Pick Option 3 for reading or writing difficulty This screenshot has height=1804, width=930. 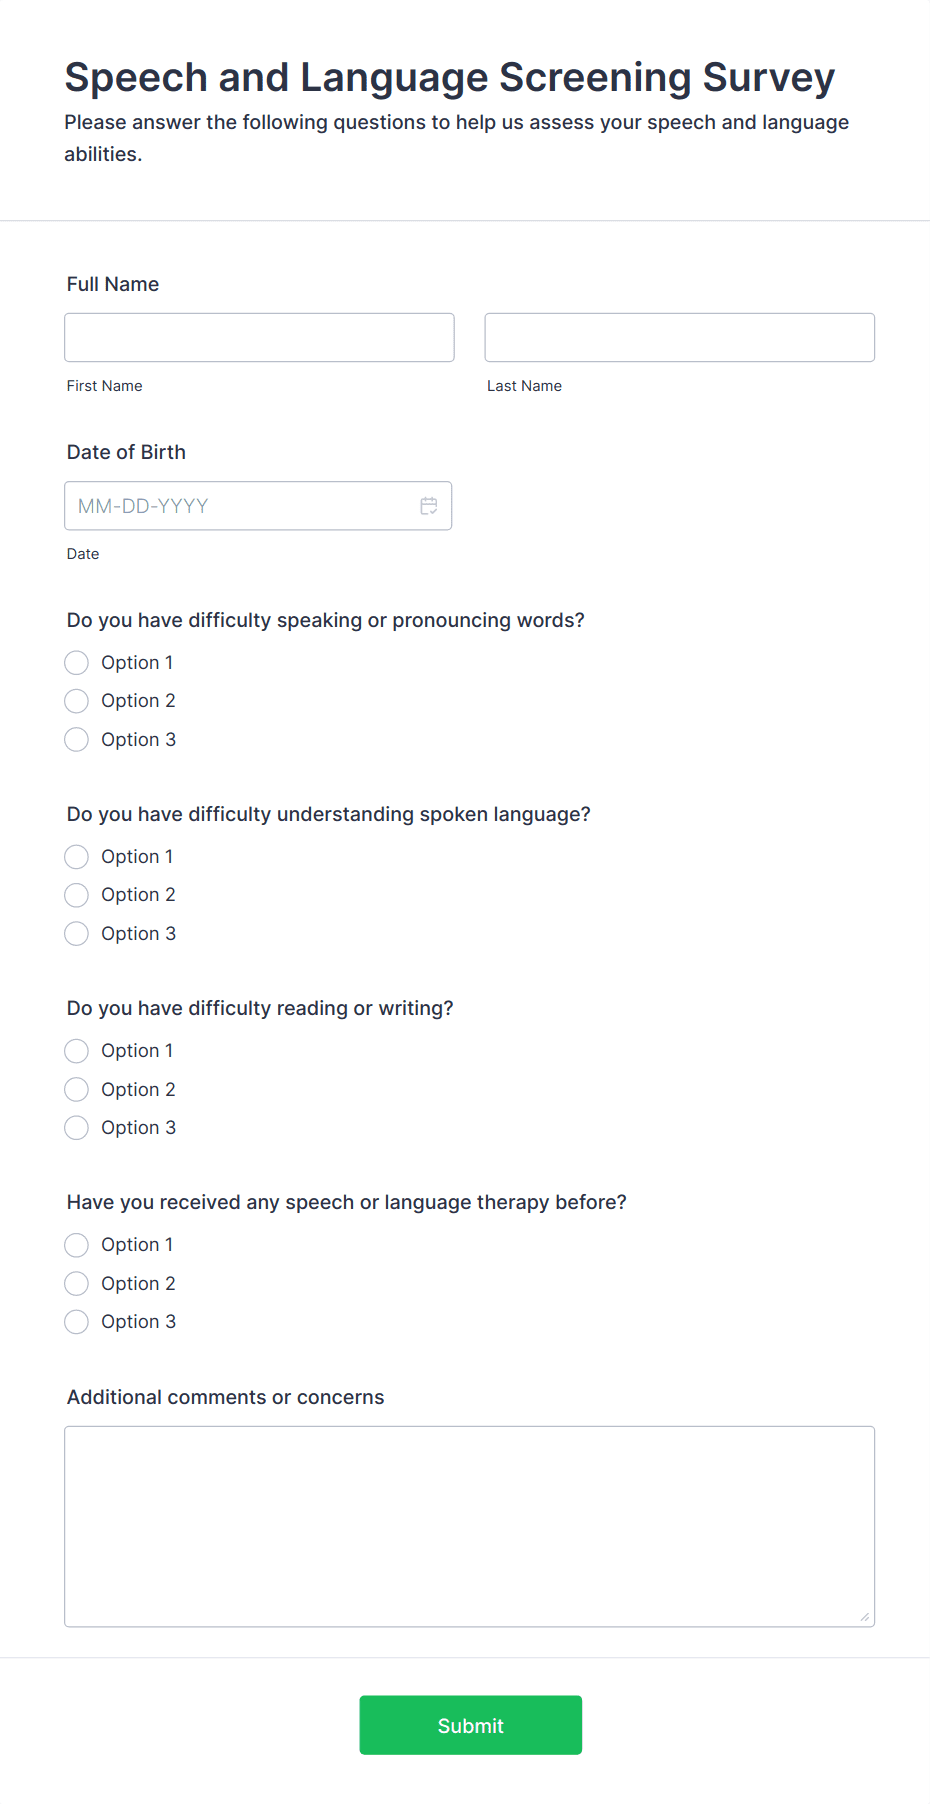pyautogui.click(x=77, y=1128)
